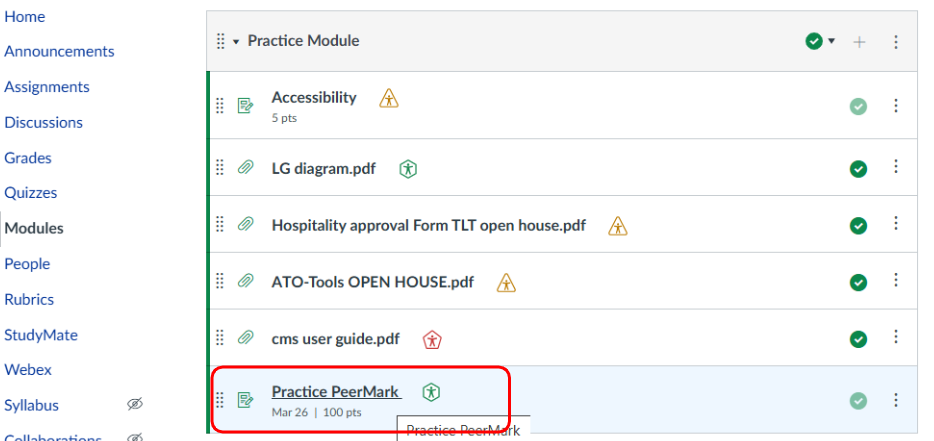The width and height of the screenshot is (934, 441).
Task: Open the Practice PeerMark assignment link
Action: pos(335,392)
